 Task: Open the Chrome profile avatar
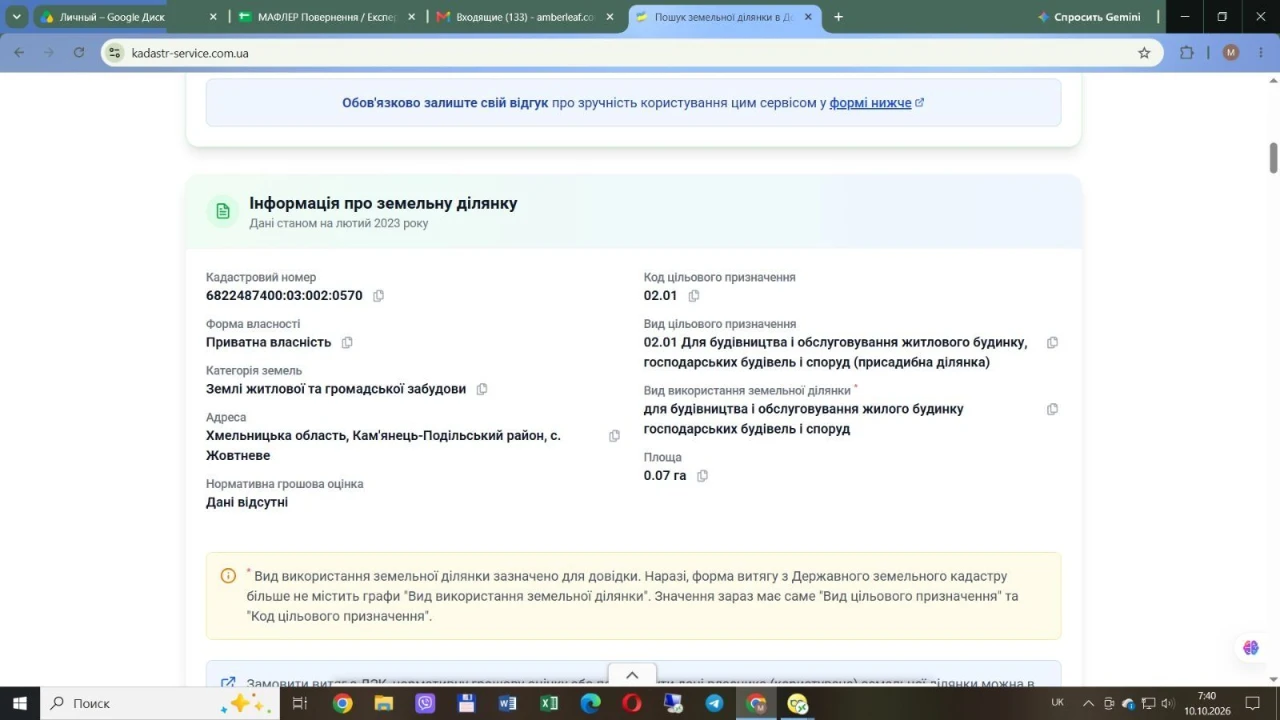pos(1231,53)
